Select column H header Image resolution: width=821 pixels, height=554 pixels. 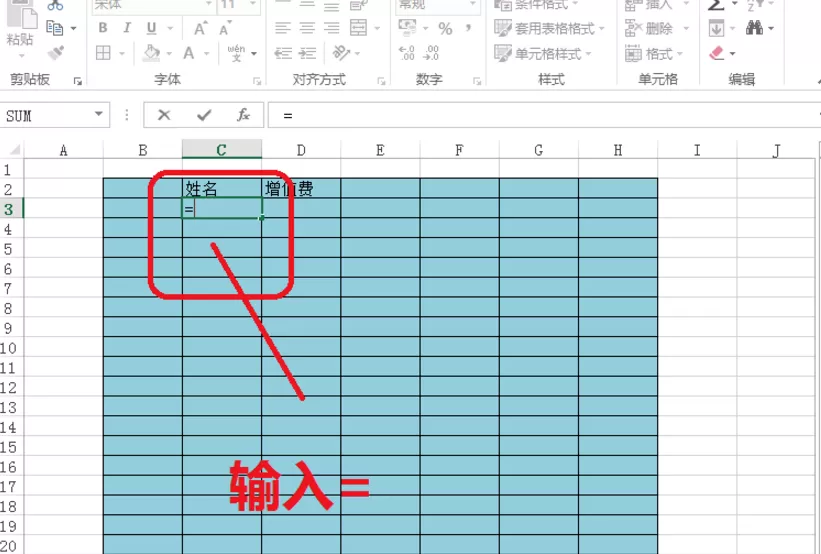click(x=618, y=150)
